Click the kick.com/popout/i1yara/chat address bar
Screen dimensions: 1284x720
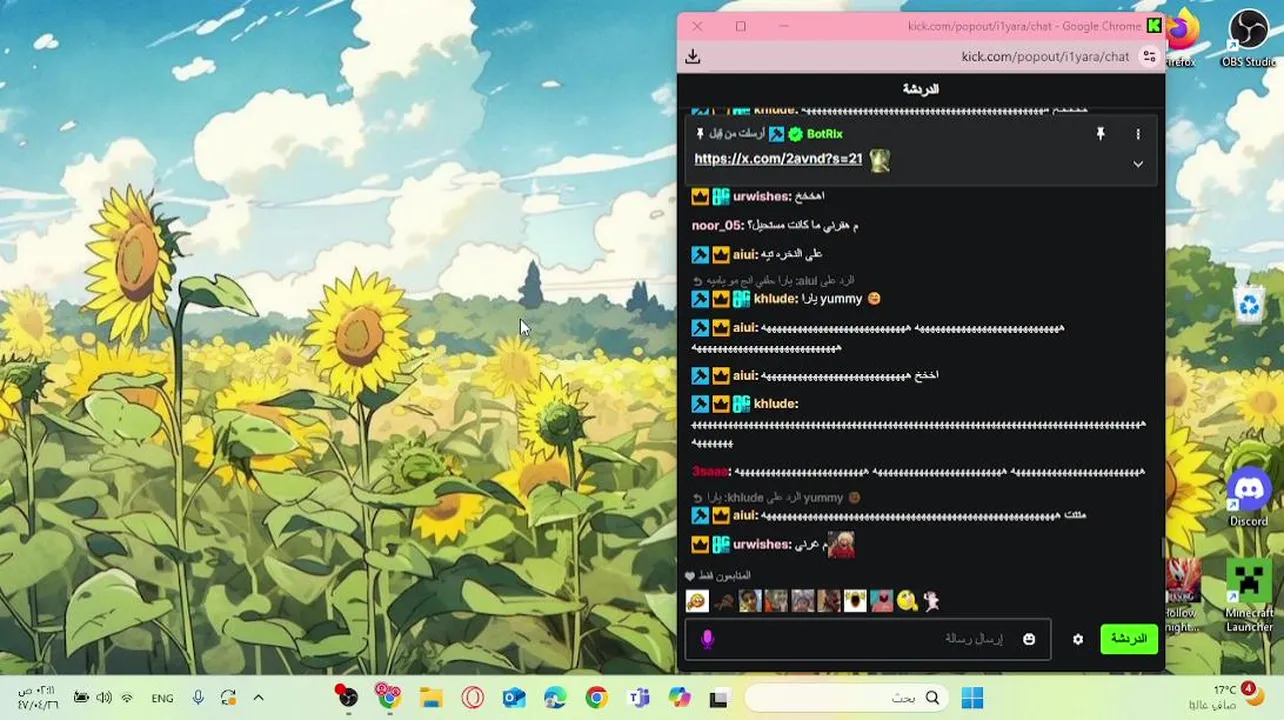(1045, 57)
